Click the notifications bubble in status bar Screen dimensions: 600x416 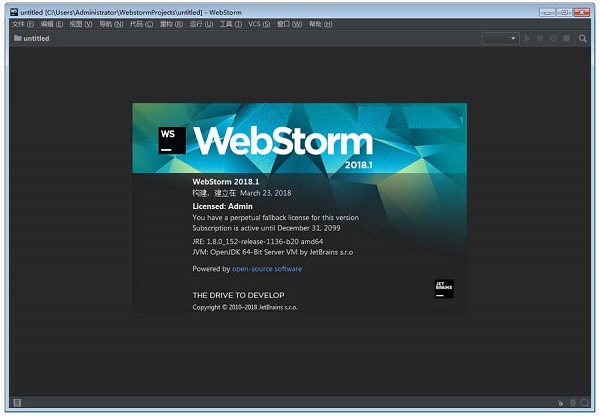pyautogui.click(x=584, y=403)
